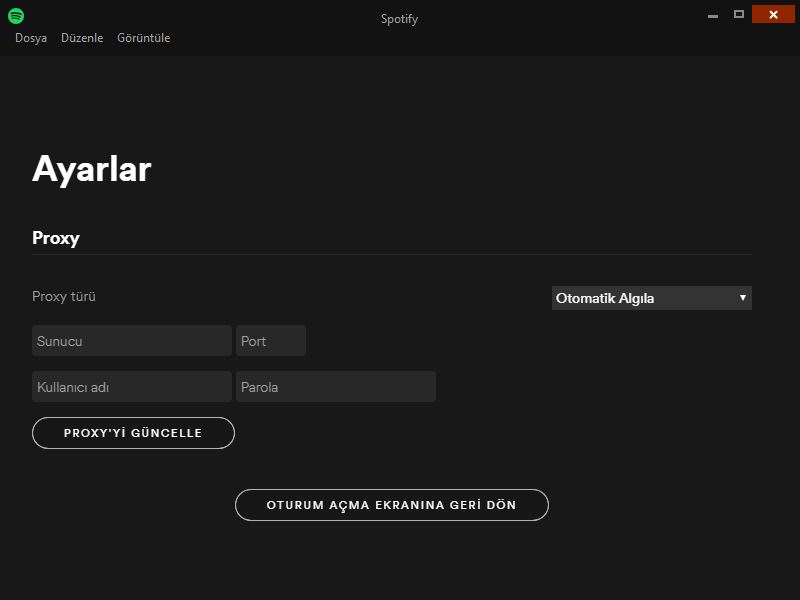Screen dimensions: 800x600
Task: Minimize the Spotify window
Action: pyautogui.click(x=713, y=15)
